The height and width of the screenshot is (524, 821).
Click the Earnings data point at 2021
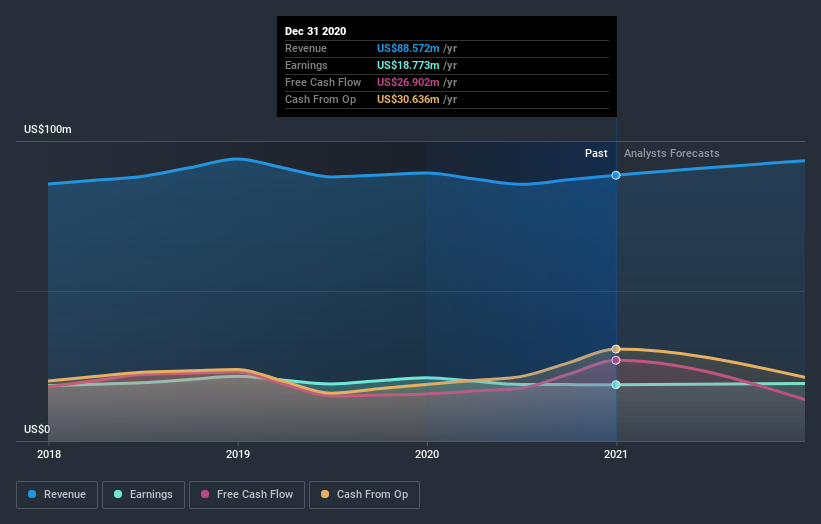(616, 385)
